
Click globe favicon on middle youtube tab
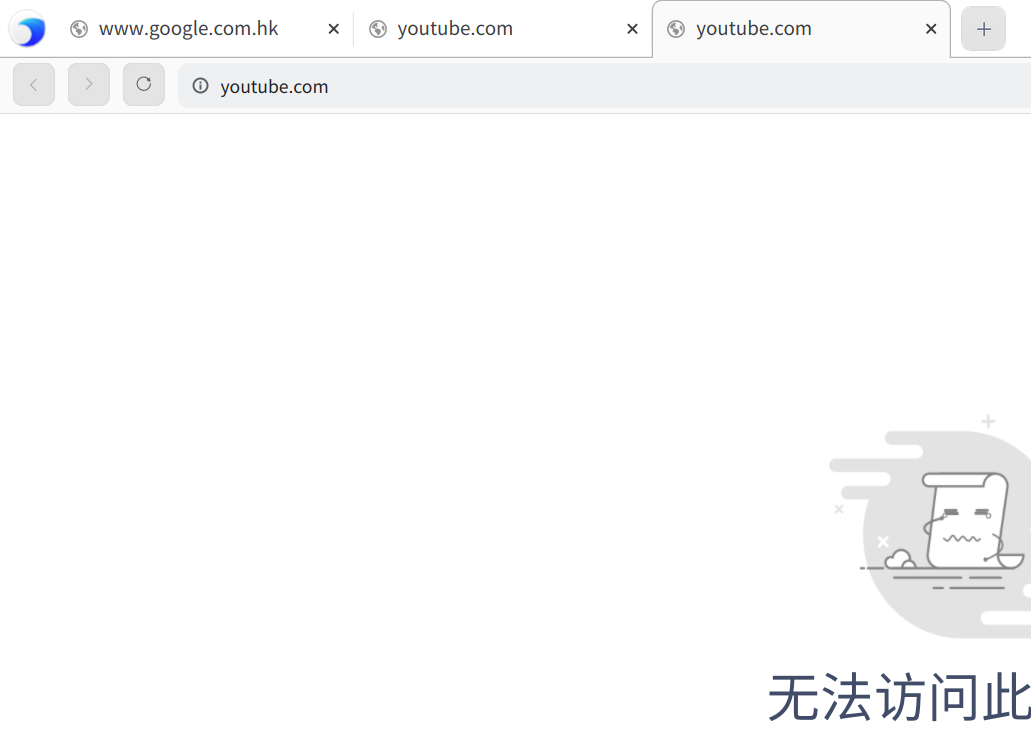tap(377, 29)
